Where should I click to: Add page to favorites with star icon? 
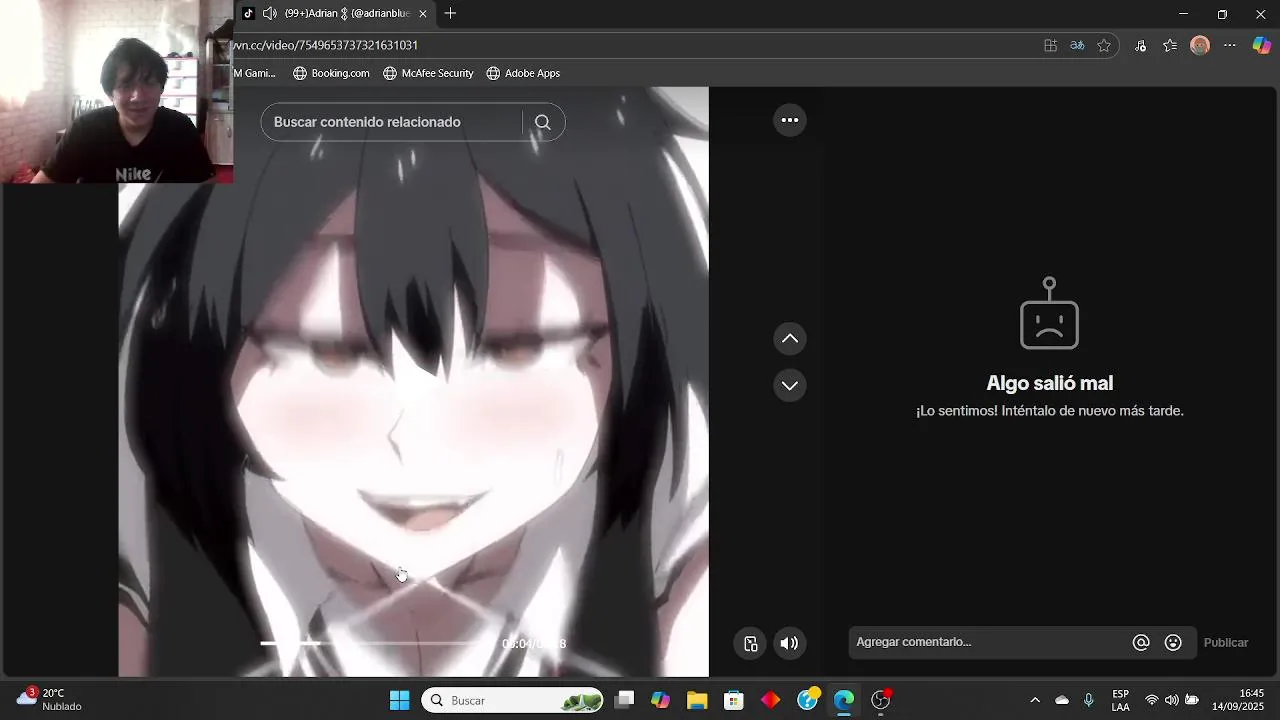pyautogui.click(x=1104, y=45)
